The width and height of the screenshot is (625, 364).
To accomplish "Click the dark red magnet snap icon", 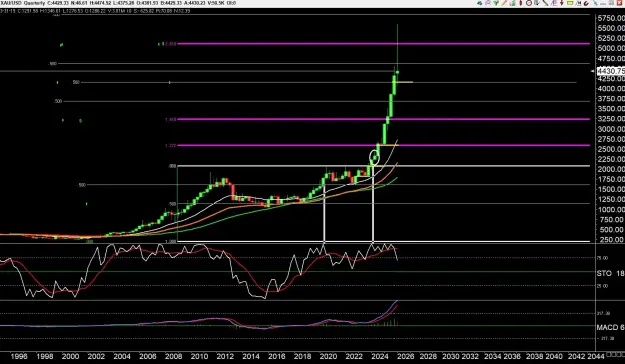I will tap(586, 3).
